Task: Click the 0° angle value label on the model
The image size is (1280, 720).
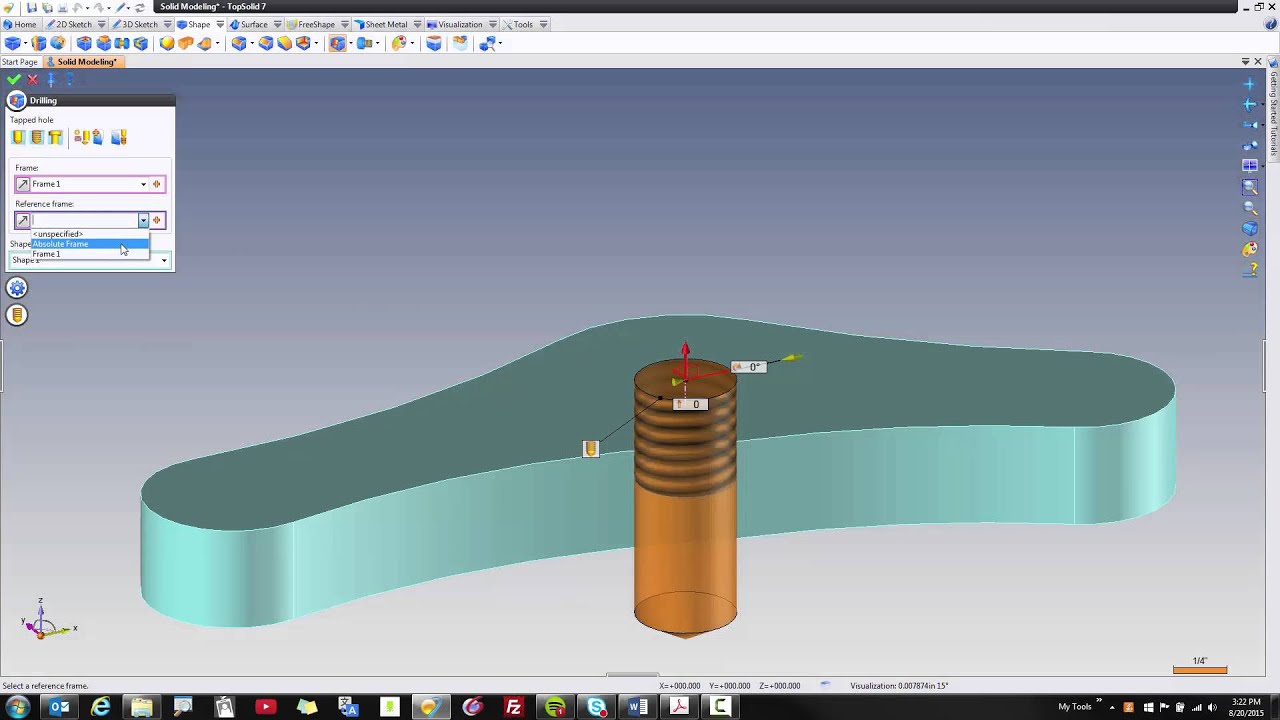Action: coord(750,367)
